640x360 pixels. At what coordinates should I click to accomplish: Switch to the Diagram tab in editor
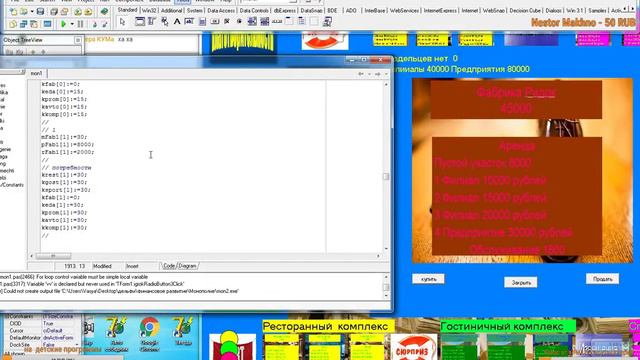pyautogui.click(x=187, y=266)
